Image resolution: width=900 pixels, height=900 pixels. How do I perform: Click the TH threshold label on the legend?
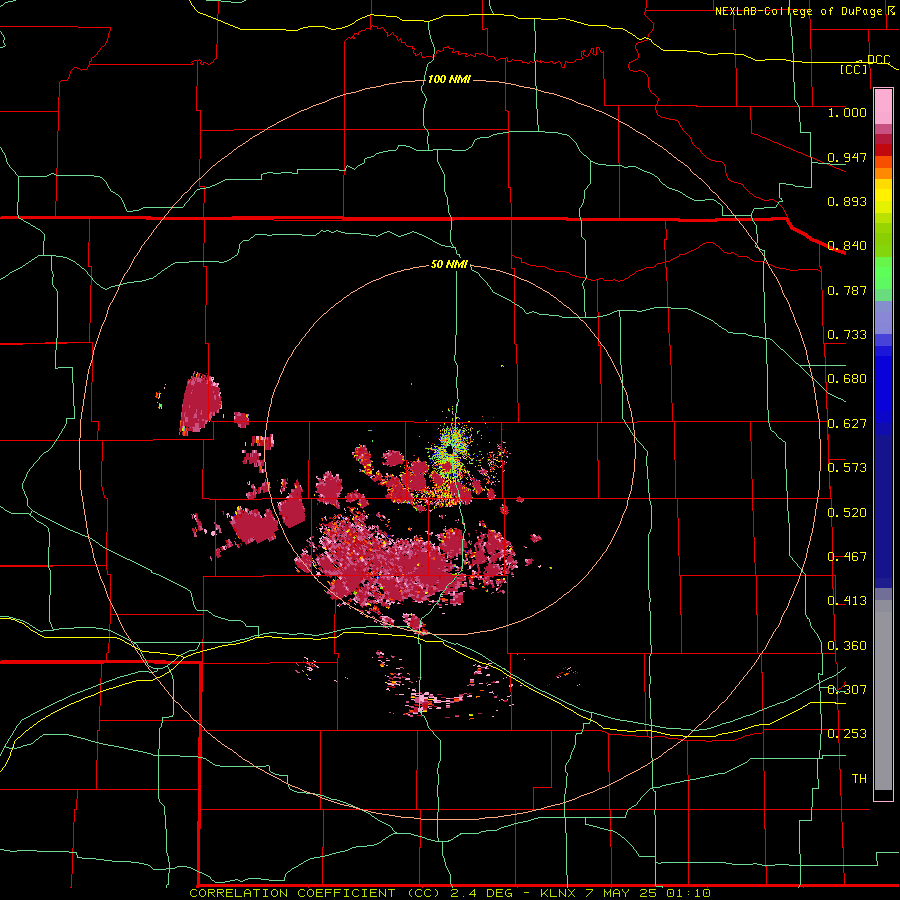point(859,778)
